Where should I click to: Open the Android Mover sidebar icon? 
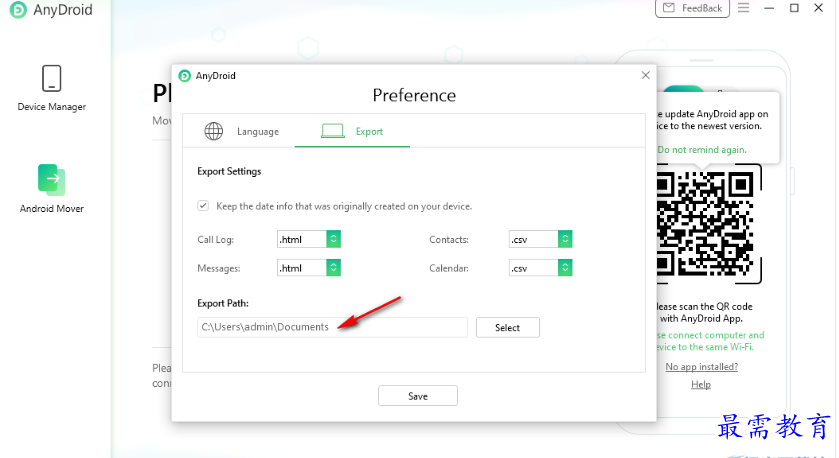(x=51, y=180)
